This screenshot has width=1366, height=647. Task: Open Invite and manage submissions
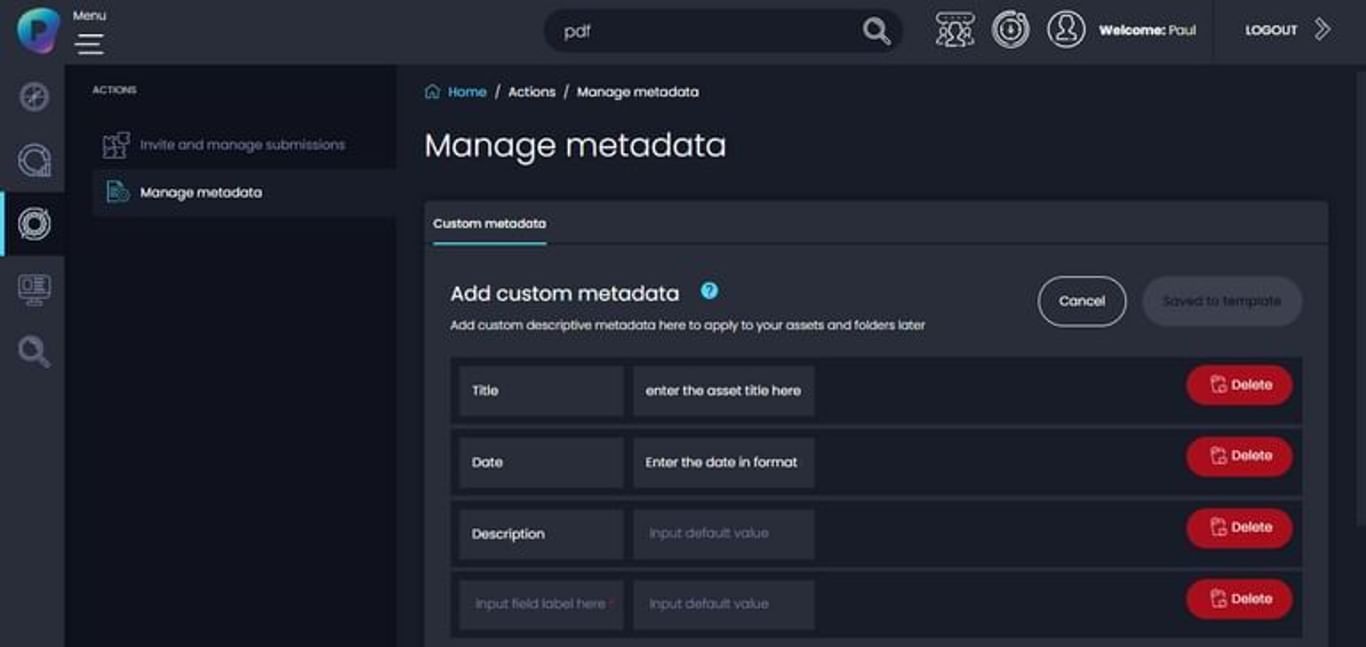tap(242, 145)
